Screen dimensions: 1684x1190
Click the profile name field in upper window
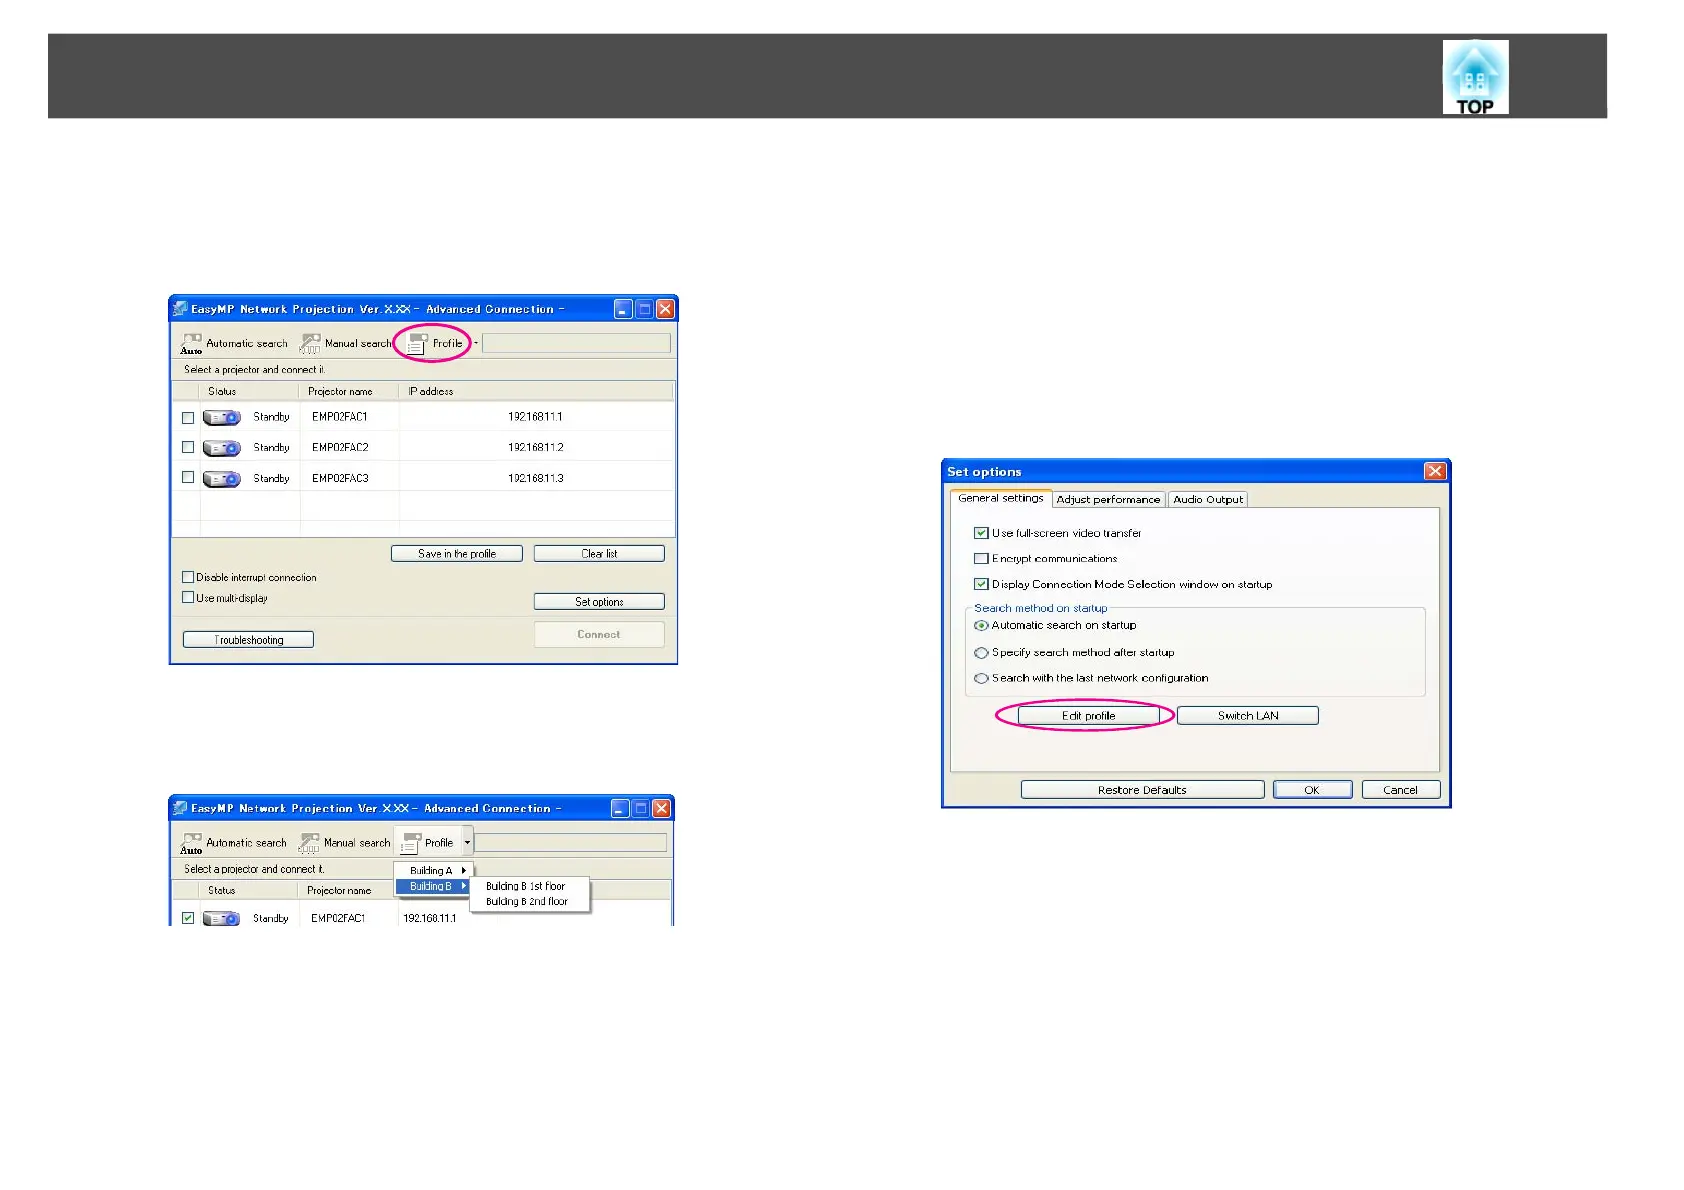tap(576, 343)
